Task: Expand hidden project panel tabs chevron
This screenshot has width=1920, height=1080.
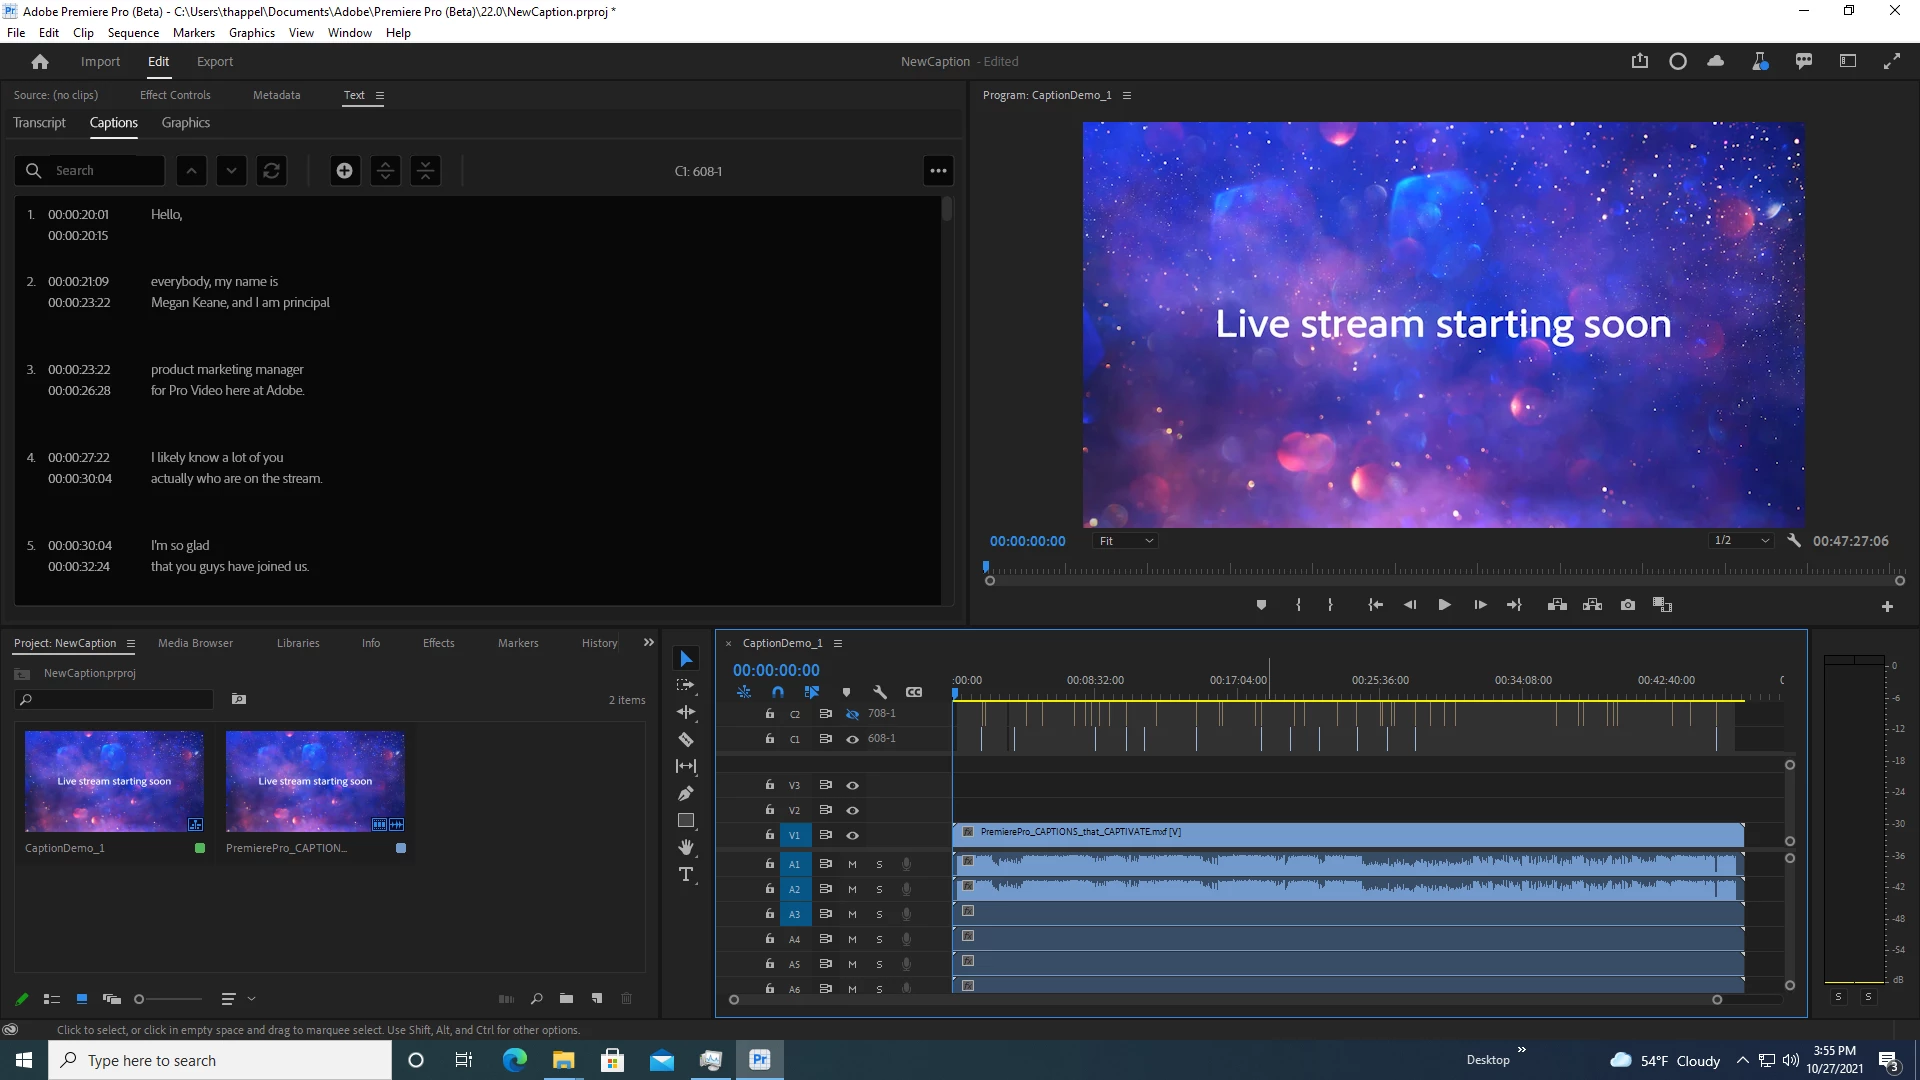Action: point(649,643)
